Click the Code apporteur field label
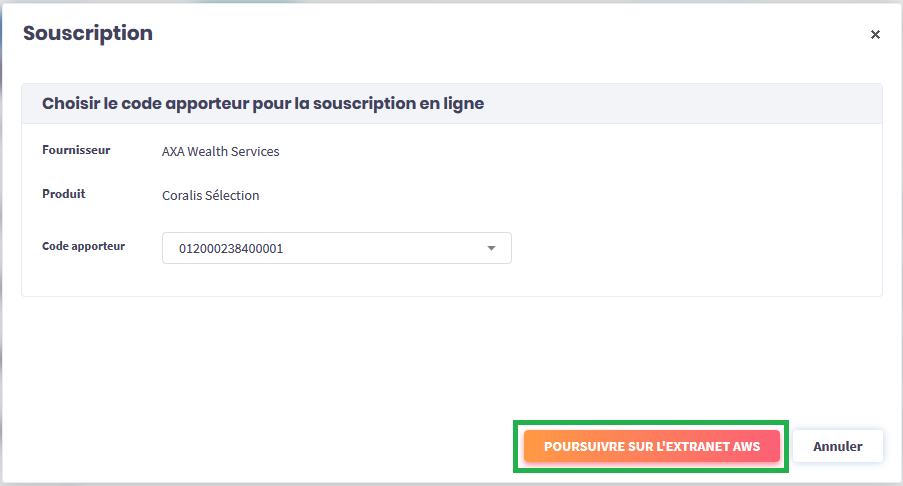The height and width of the screenshot is (486, 903). (83, 246)
